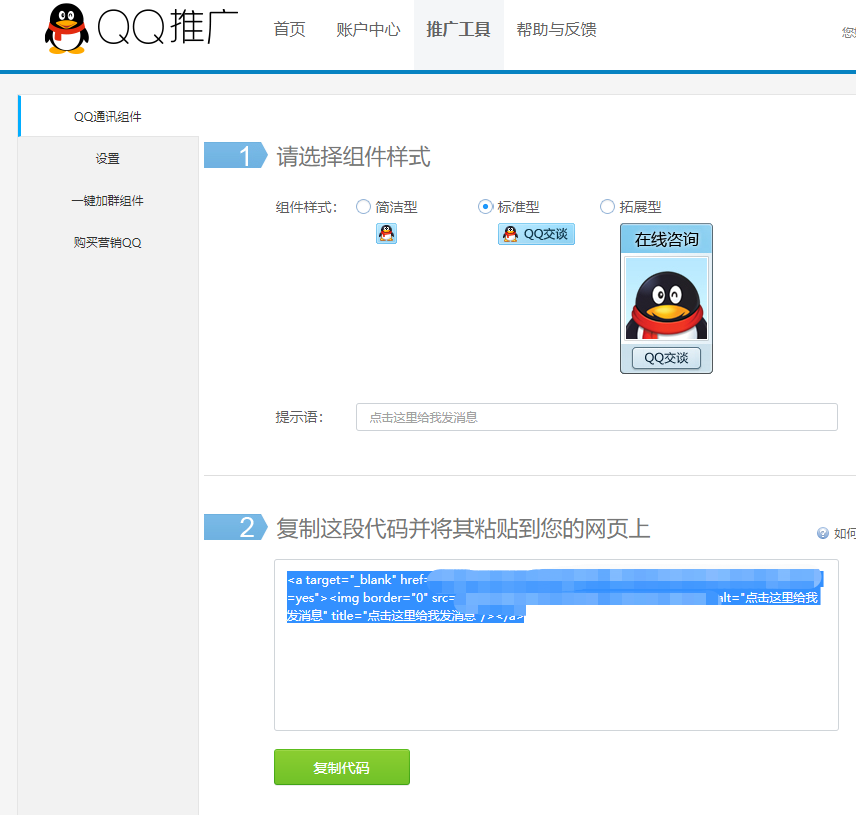
Task: Click the QQ交谈 button inside 在线咨询 panel
Action: tap(665, 357)
